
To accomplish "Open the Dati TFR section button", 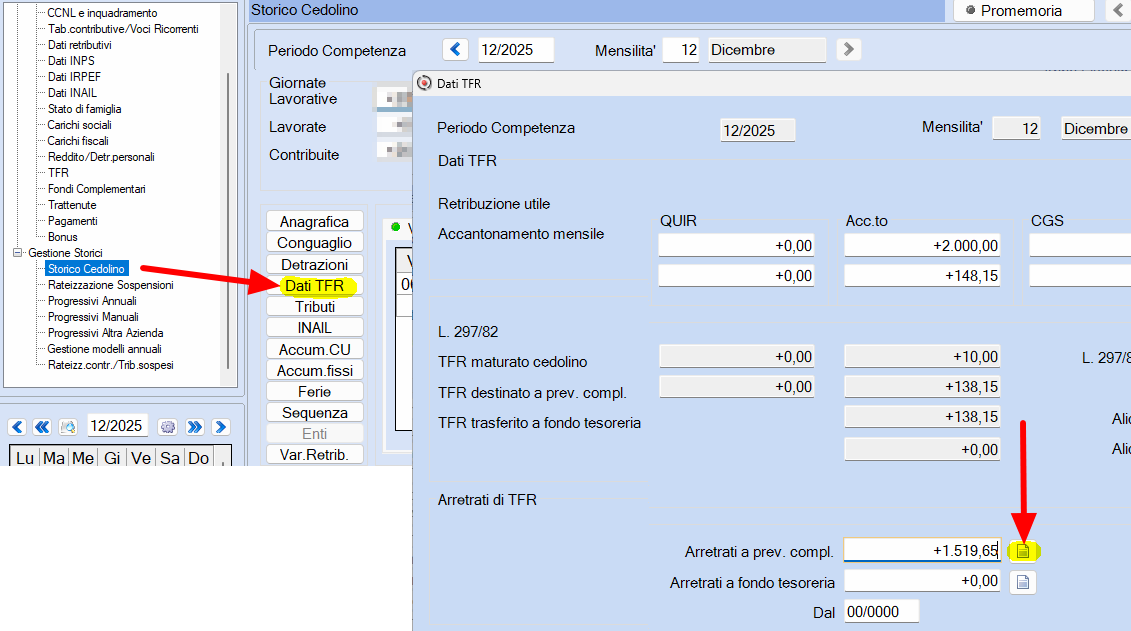I will coord(314,286).
